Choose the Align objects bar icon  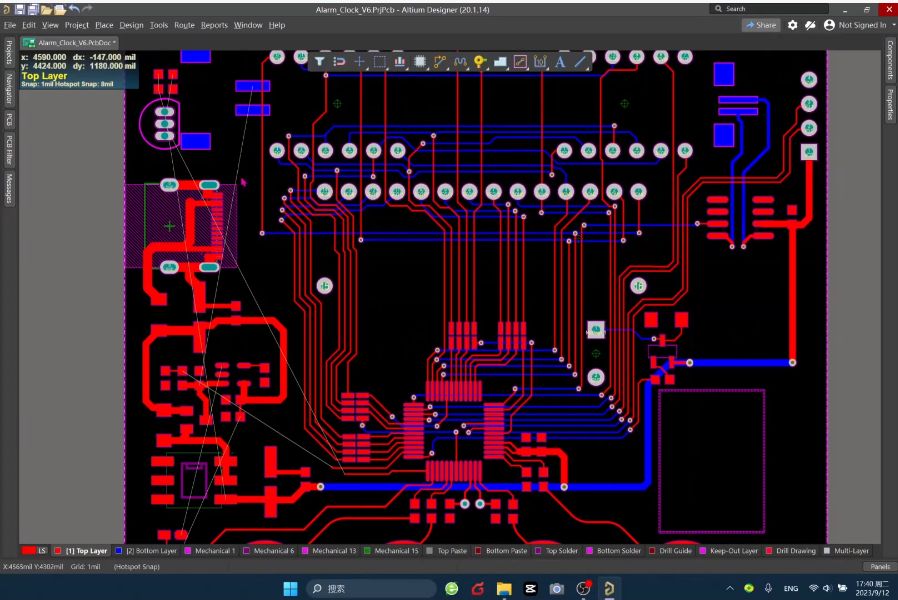(400, 61)
